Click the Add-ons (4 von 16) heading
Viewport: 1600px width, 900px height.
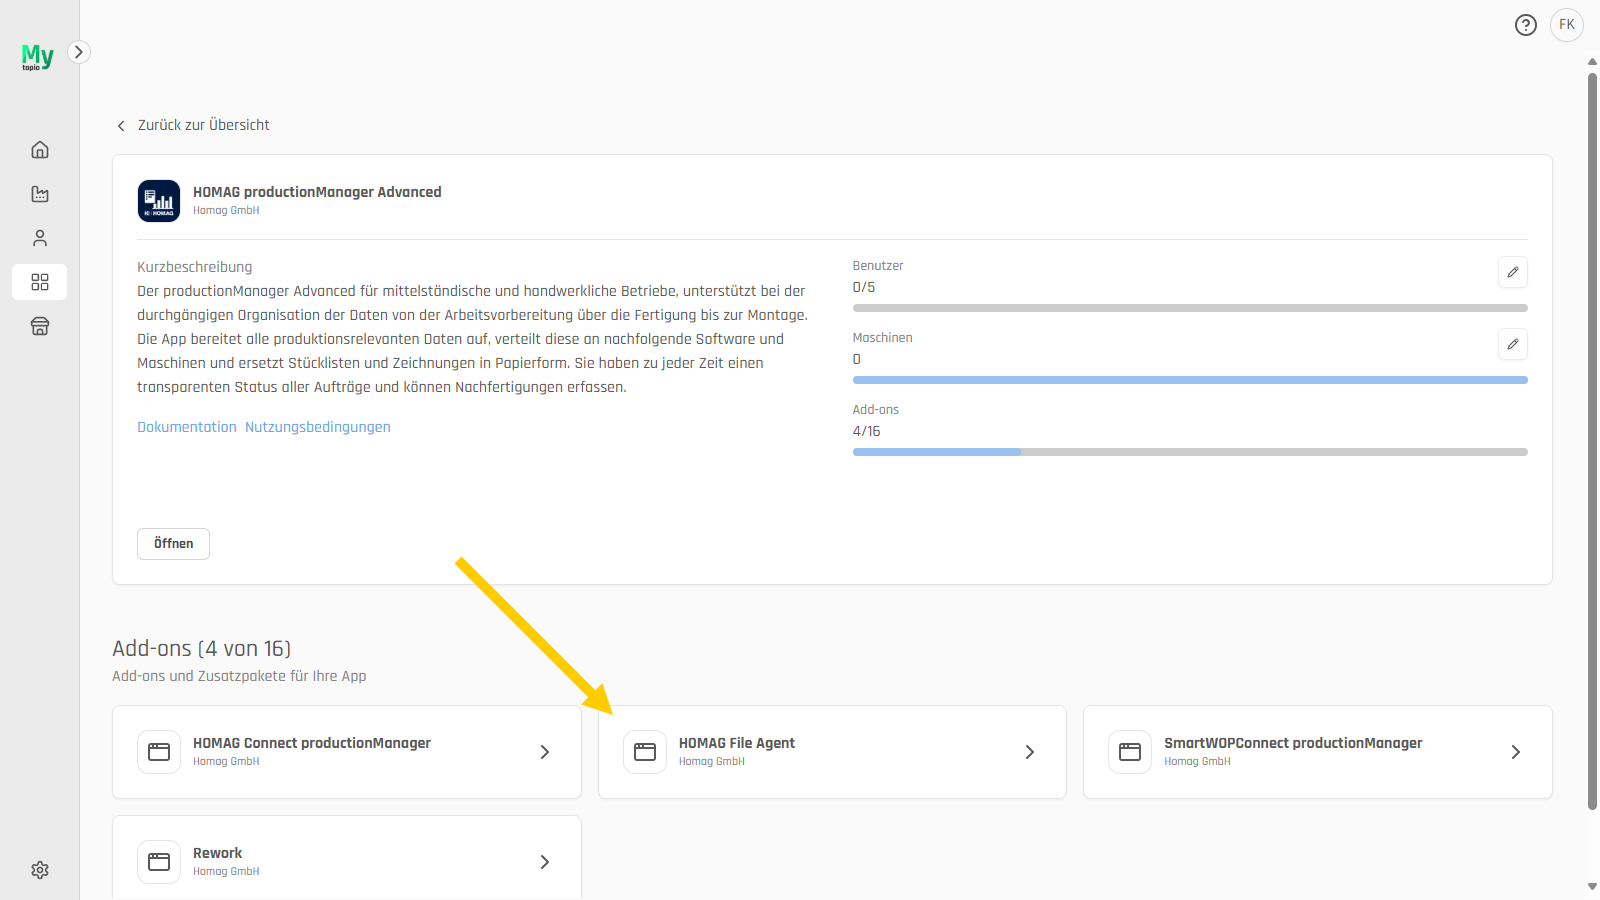[x=202, y=649]
